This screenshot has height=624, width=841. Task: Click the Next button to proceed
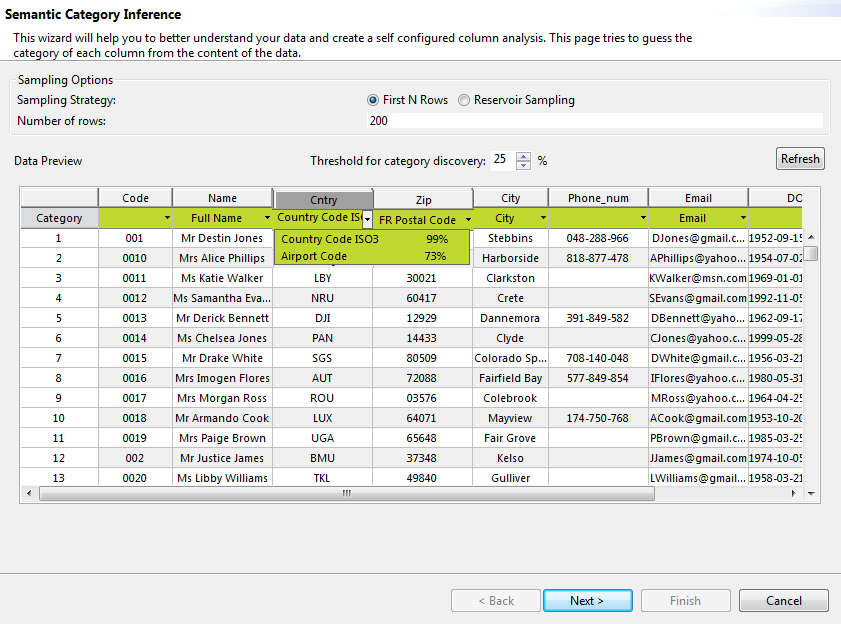tap(587, 600)
